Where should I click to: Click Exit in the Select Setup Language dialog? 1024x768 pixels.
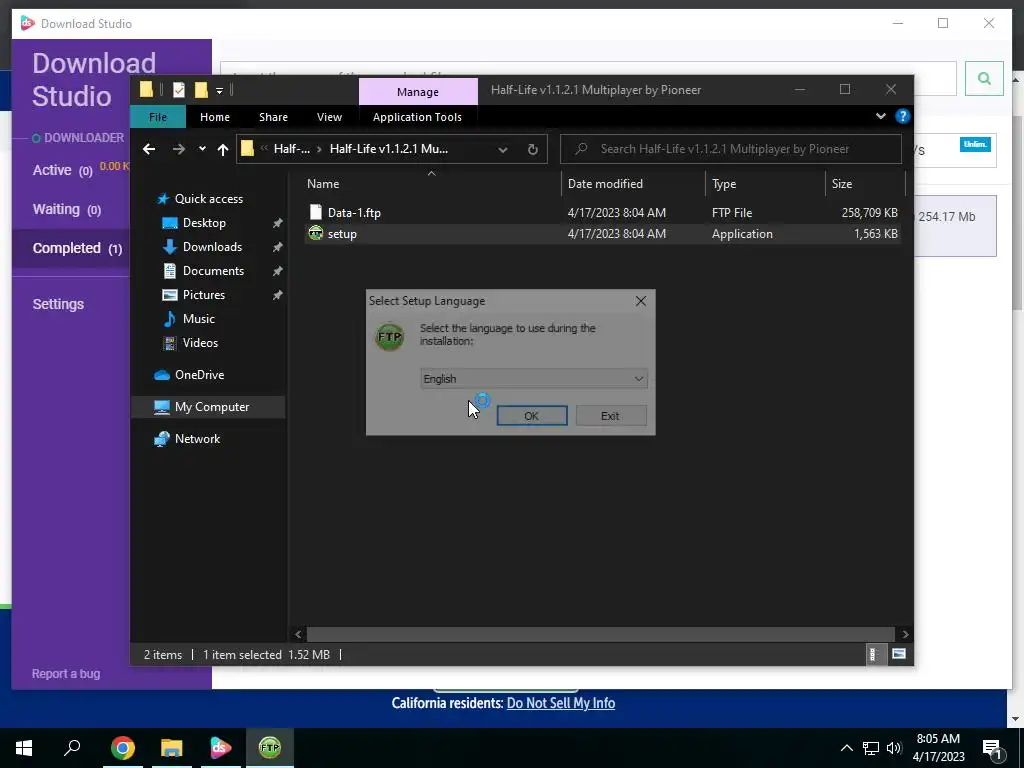tap(611, 415)
